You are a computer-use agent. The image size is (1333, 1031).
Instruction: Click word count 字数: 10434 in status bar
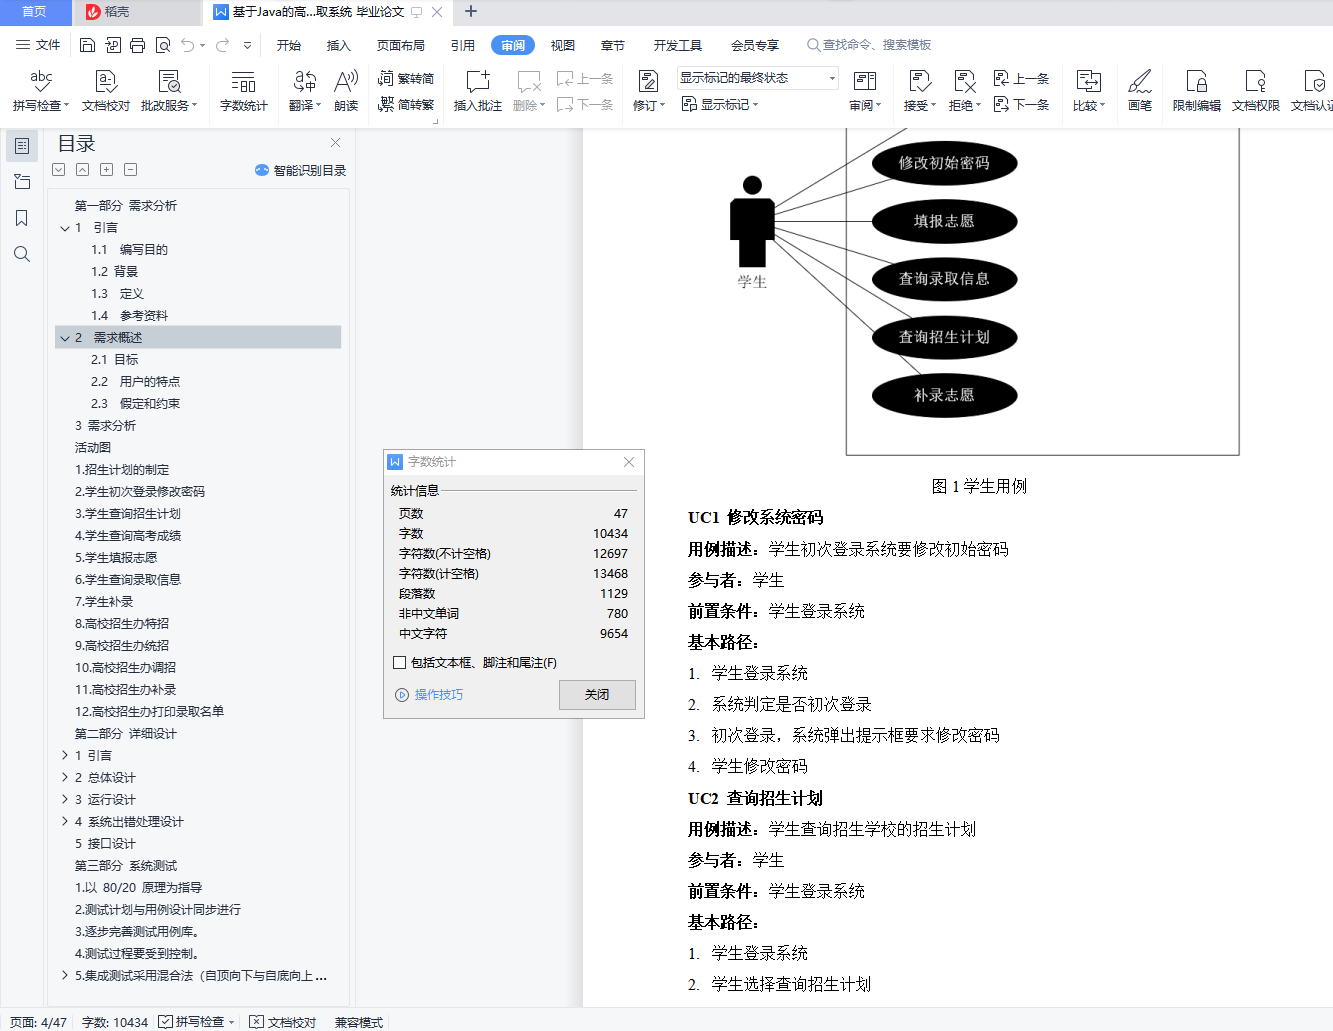[115, 1022]
